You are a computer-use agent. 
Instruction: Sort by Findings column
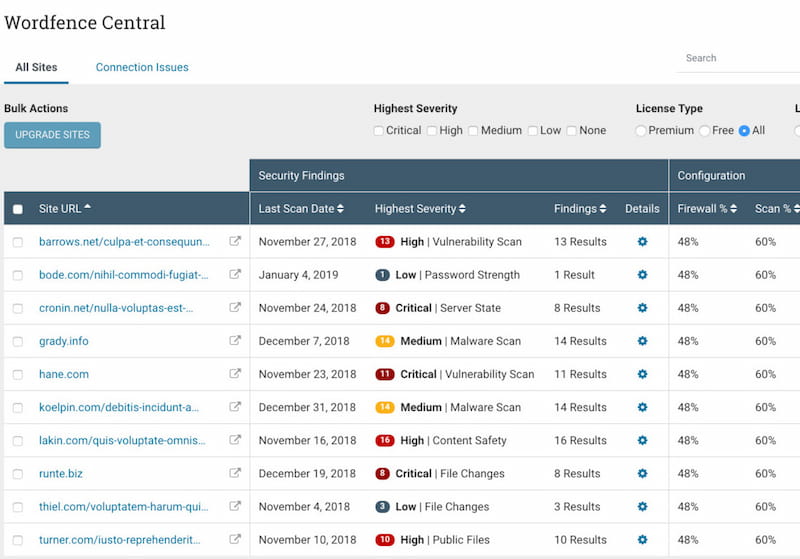click(x=580, y=209)
